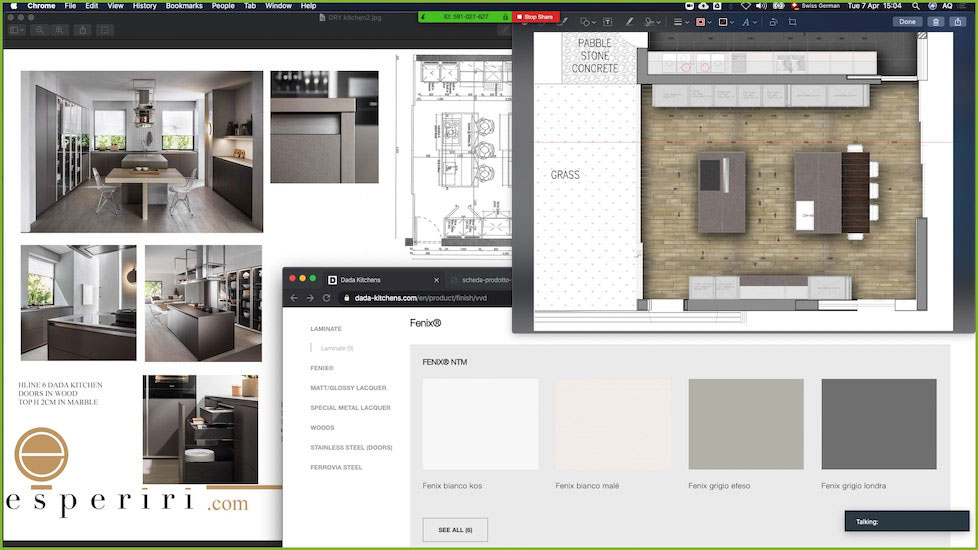This screenshot has width=978, height=550.
Task: Click the trash icon beside Done
Action: [x=936, y=21]
